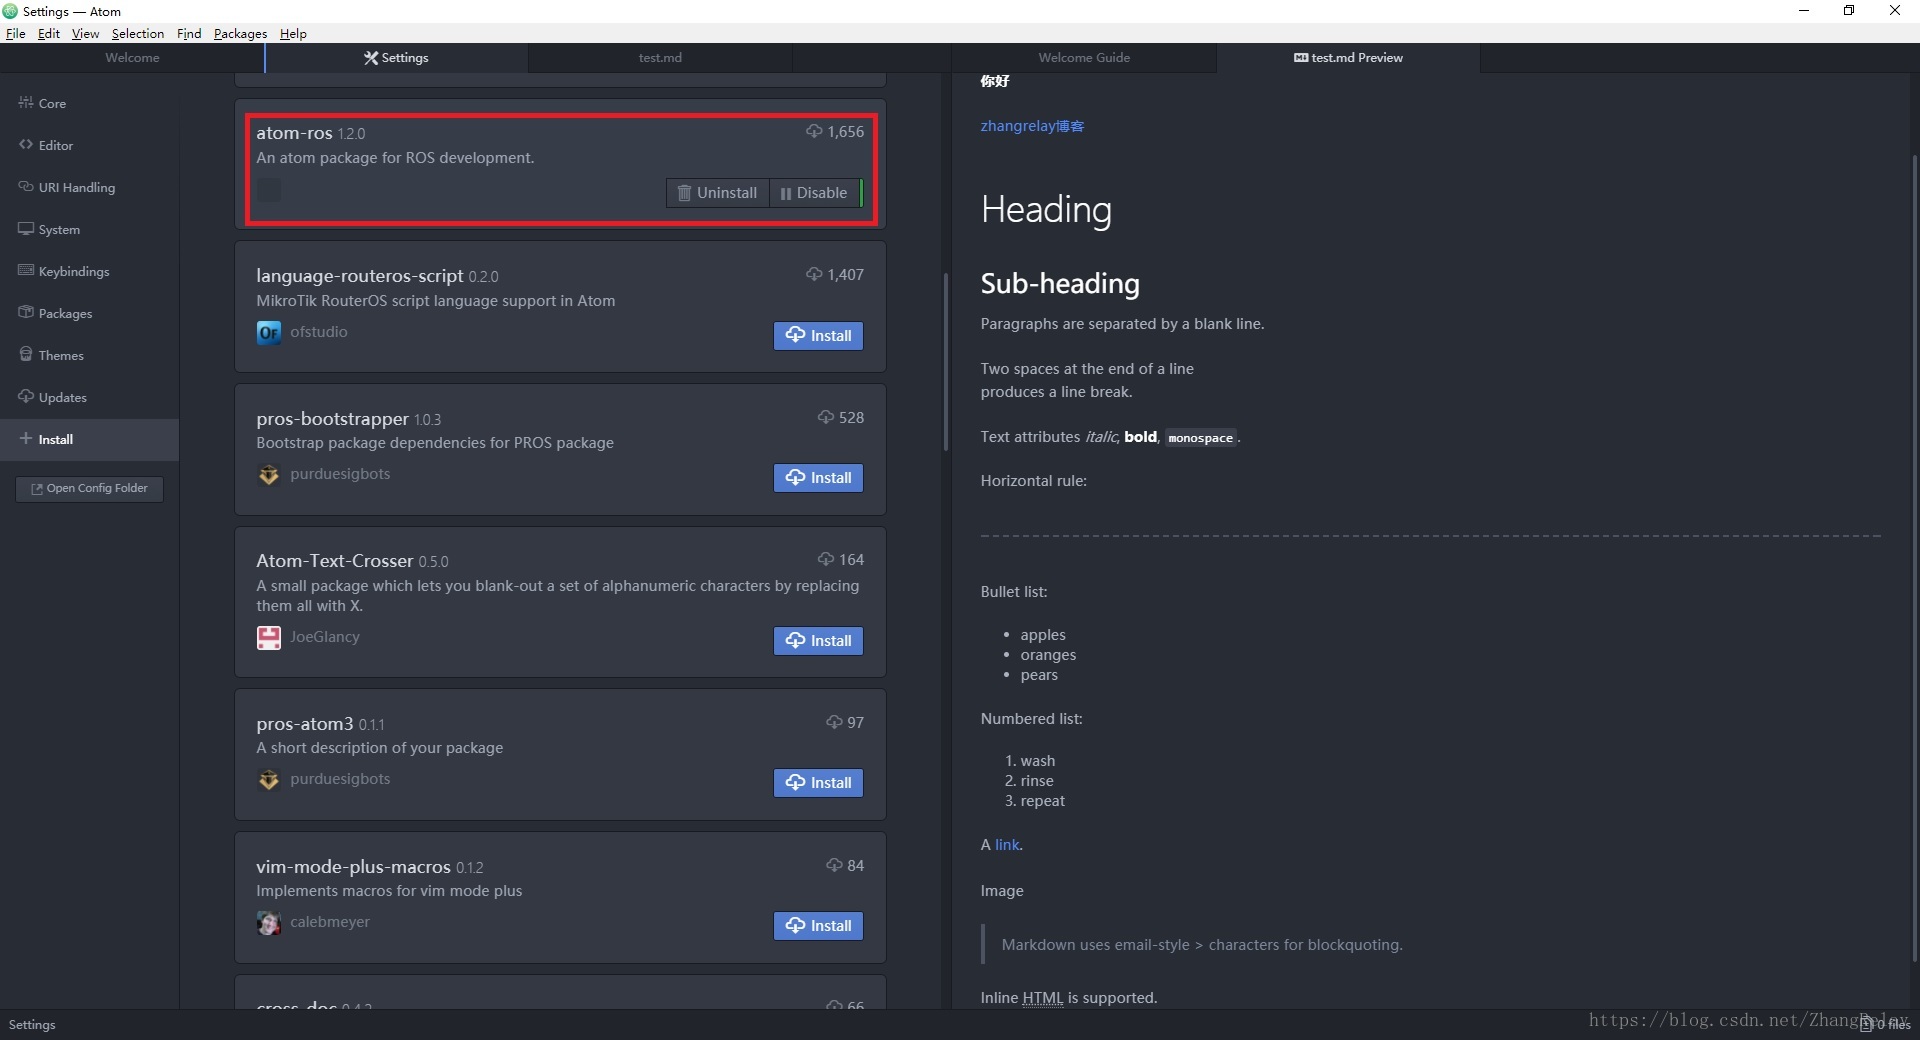Install pros-atom3 package
Screen dimensions: 1920x1040
818,783
